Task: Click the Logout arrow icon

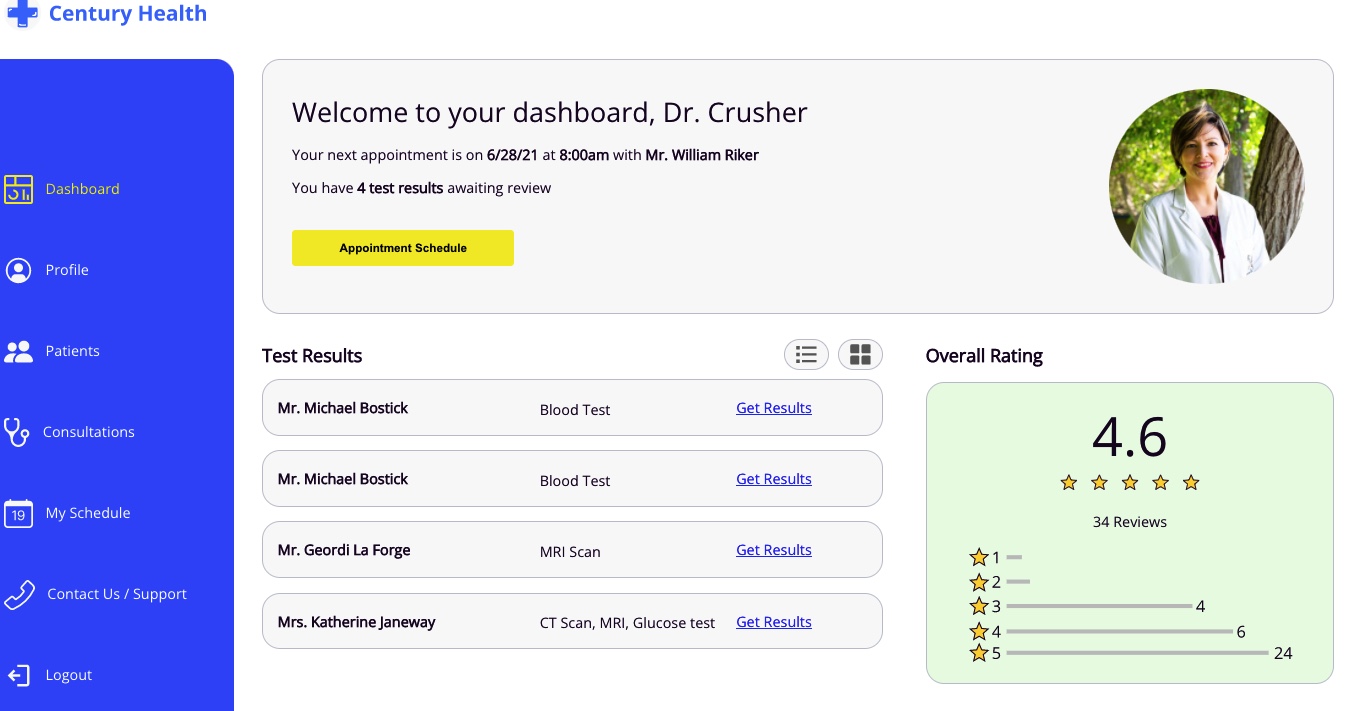Action: pos(18,675)
